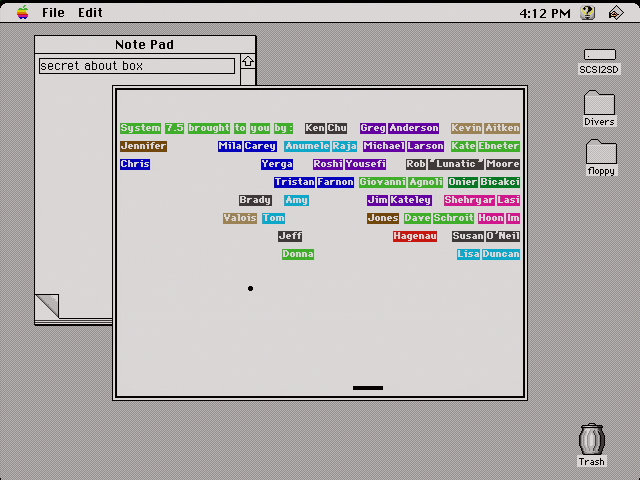This screenshot has height=480, width=640.
Task: Select the Trash icon
Action: (x=591, y=439)
